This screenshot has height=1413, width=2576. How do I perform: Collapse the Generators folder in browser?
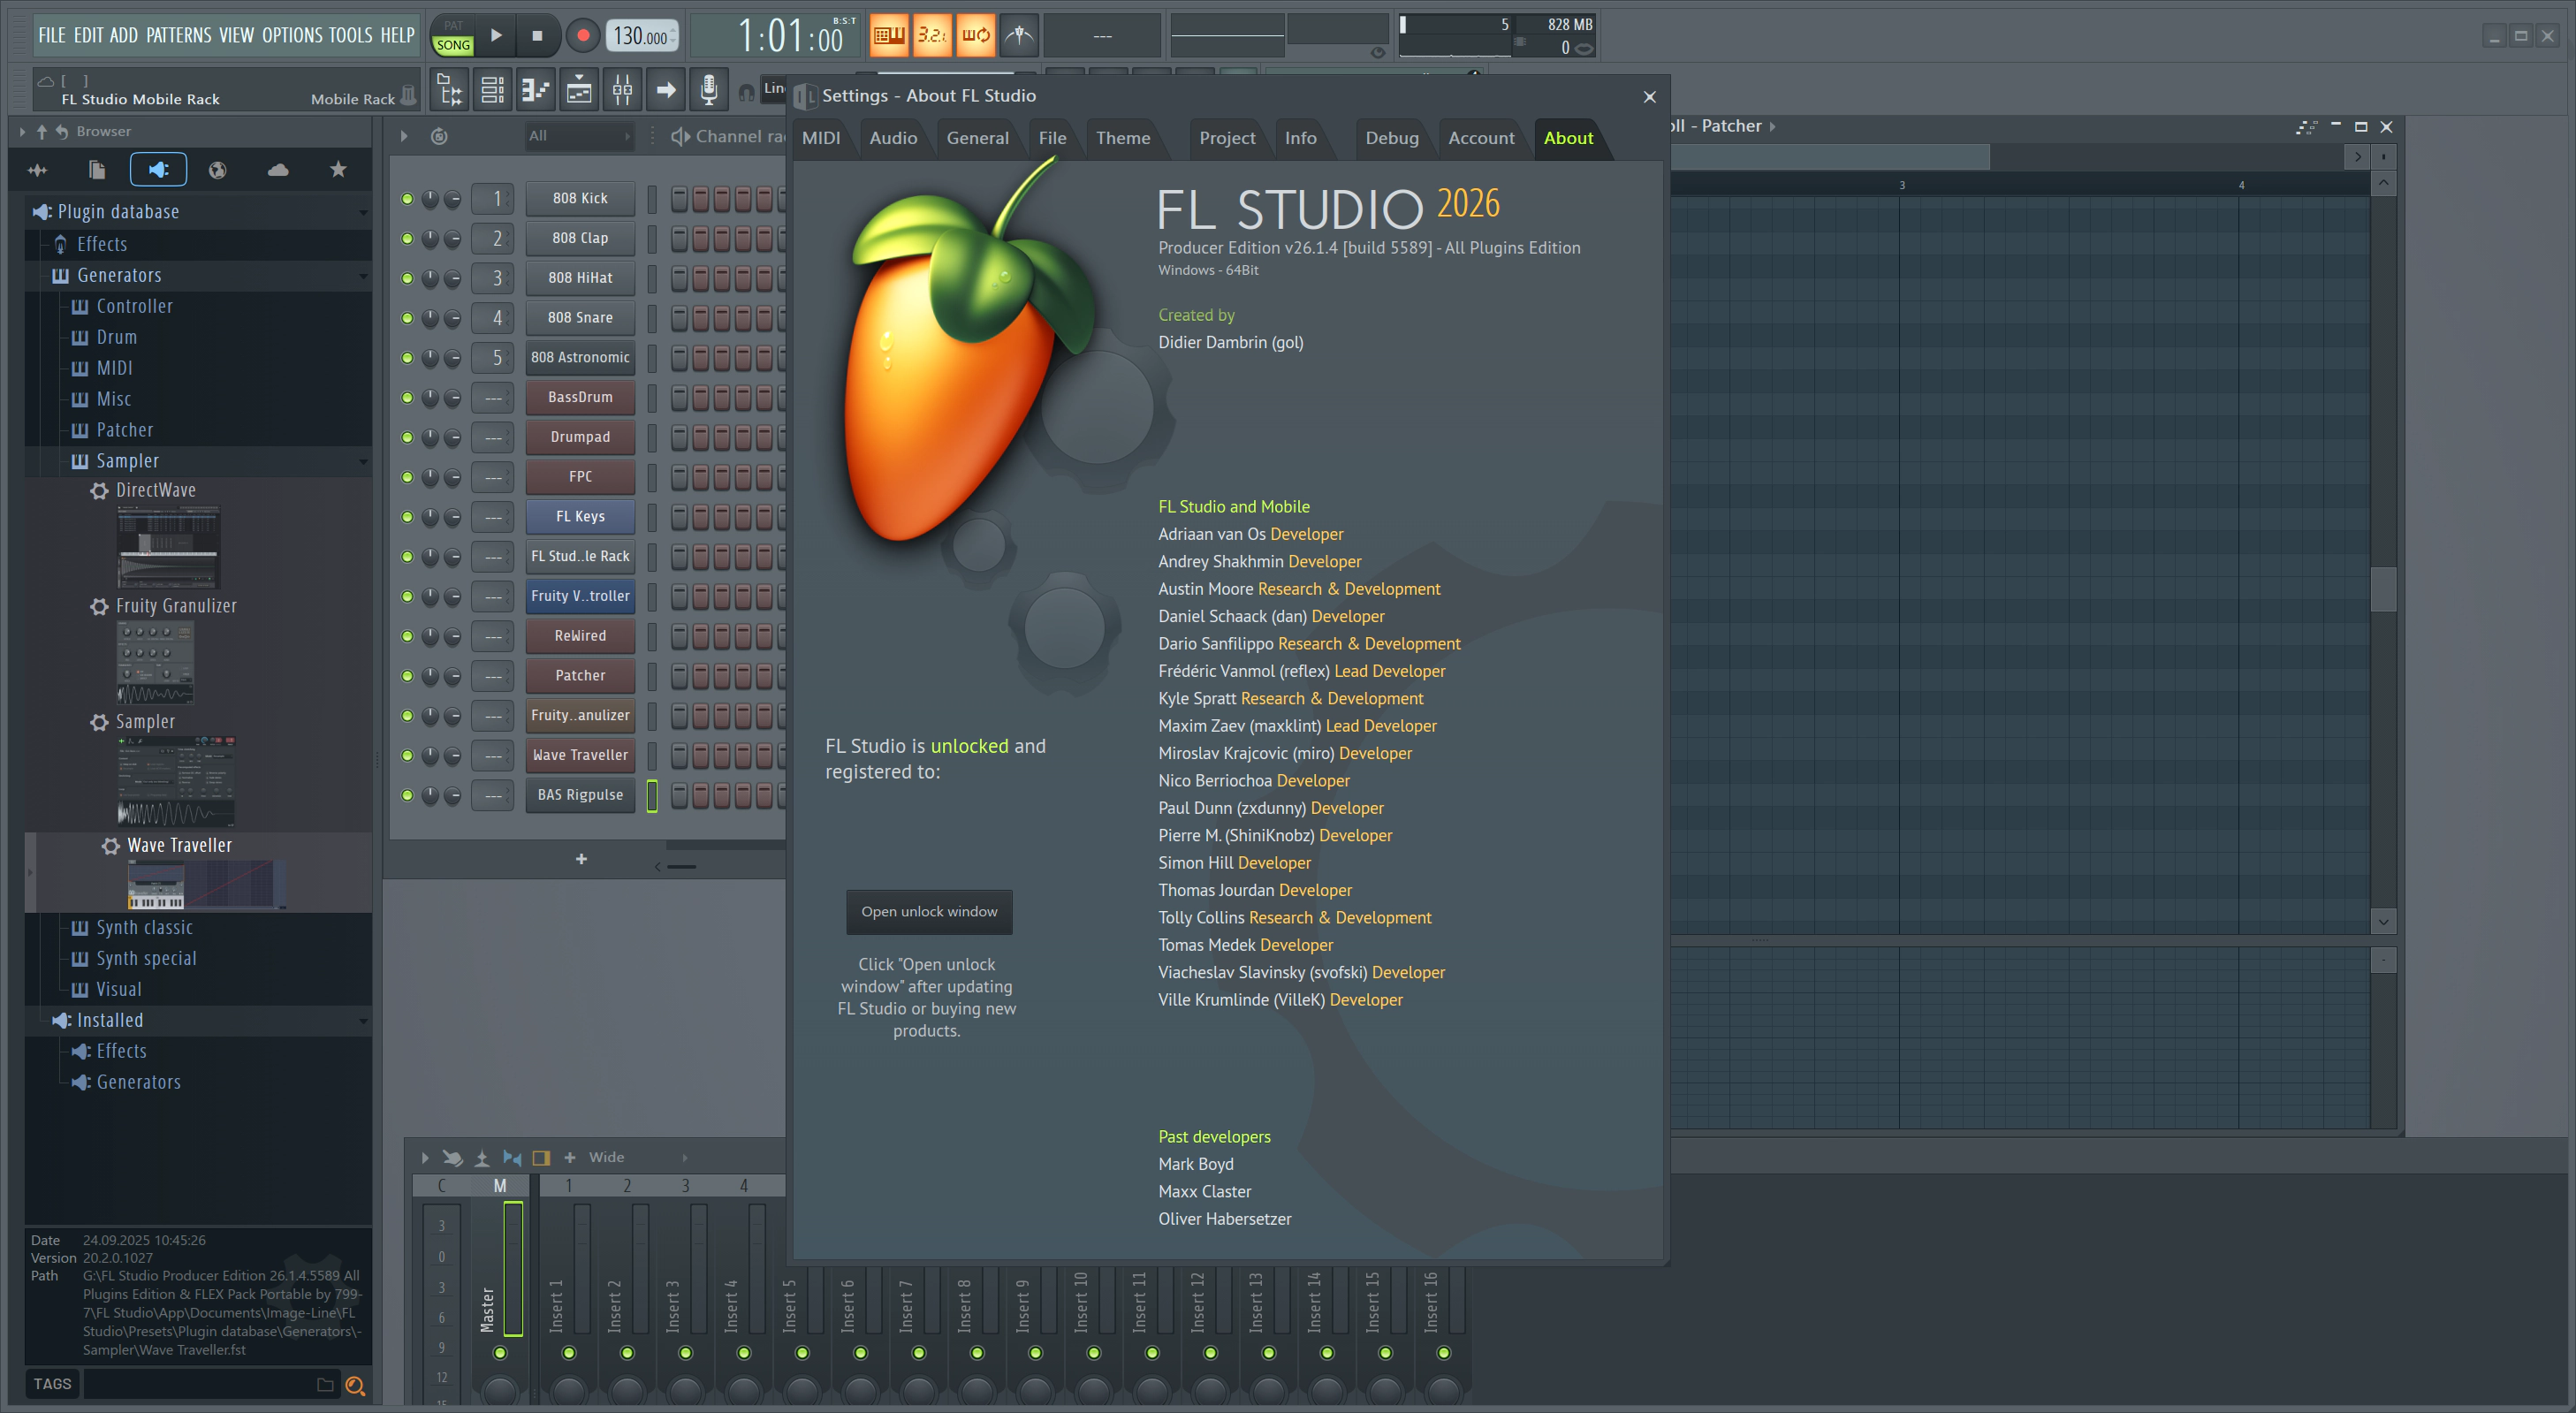(363, 276)
